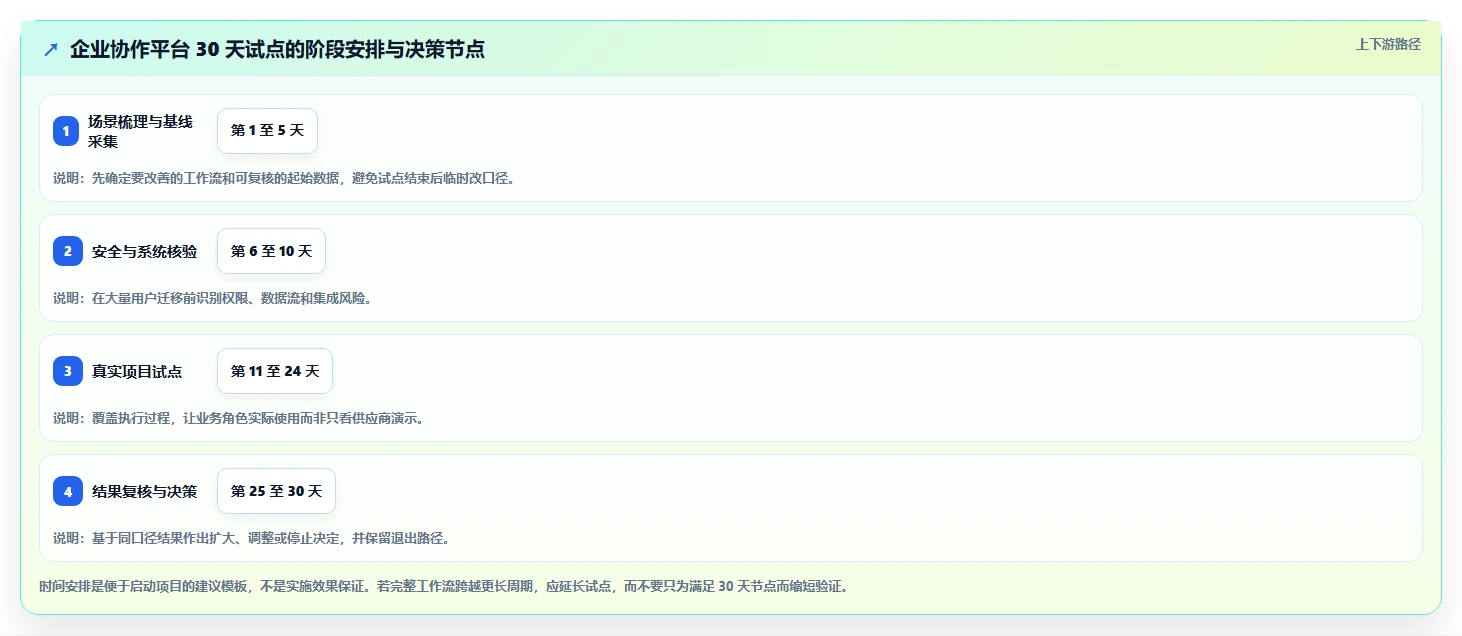This screenshot has height=636, width=1462.
Task: Click the description starting 在大量用户迁移前
Action: 213,298
